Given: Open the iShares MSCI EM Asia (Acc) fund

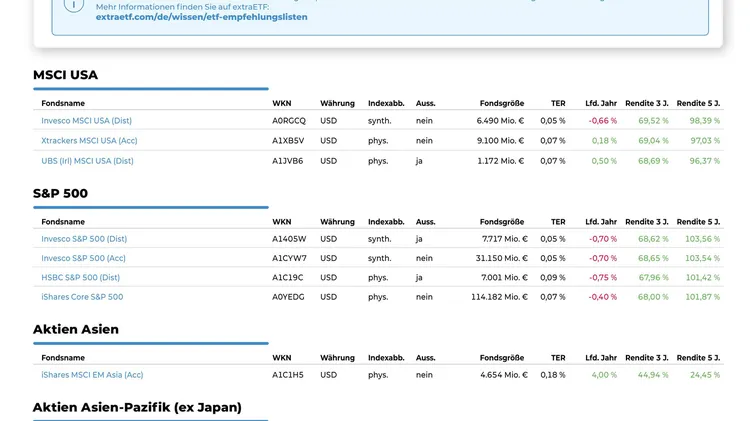Looking at the screenshot, I should pos(92,375).
